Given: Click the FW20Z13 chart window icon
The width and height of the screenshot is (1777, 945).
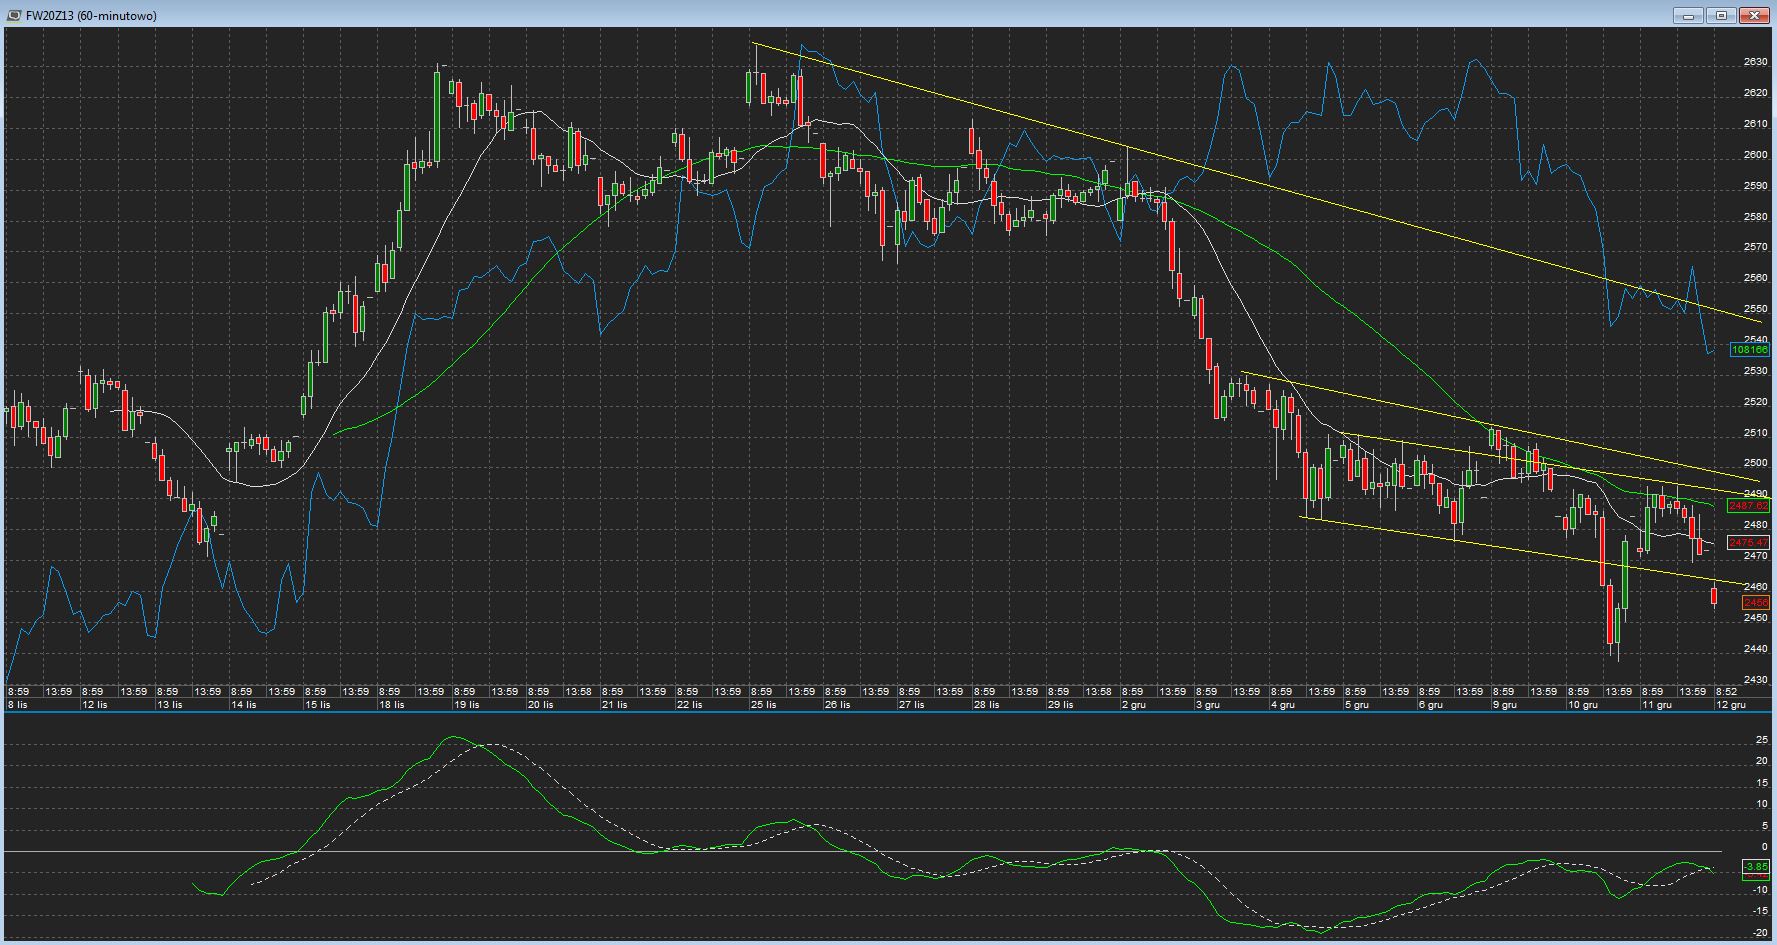Looking at the screenshot, I should (x=13, y=15).
